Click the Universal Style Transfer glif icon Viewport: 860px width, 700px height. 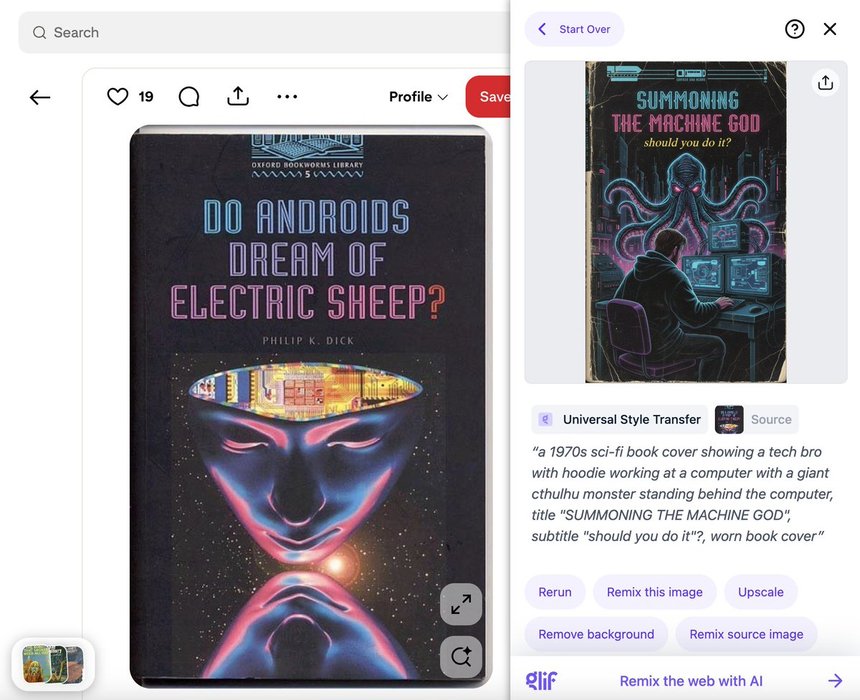(x=545, y=420)
